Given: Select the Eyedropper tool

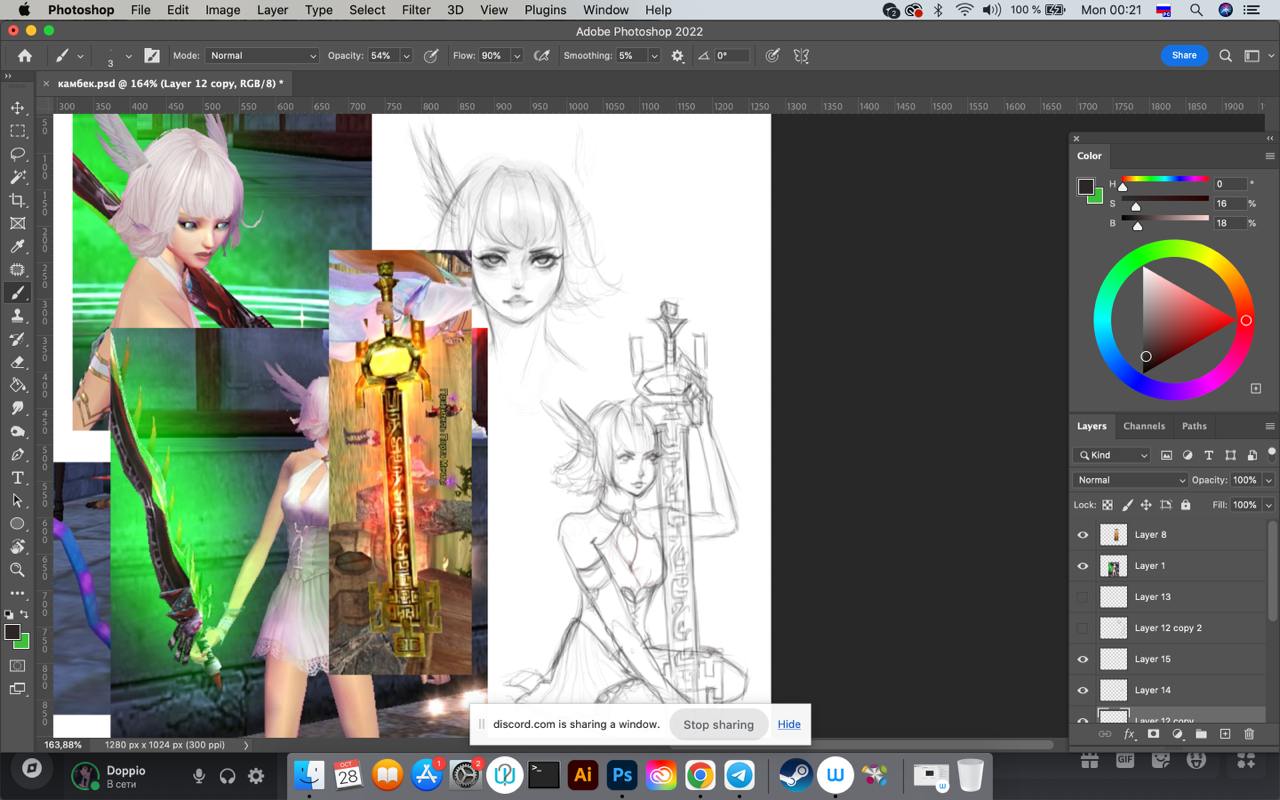Looking at the screenshot, I should [x=17, y=247].
